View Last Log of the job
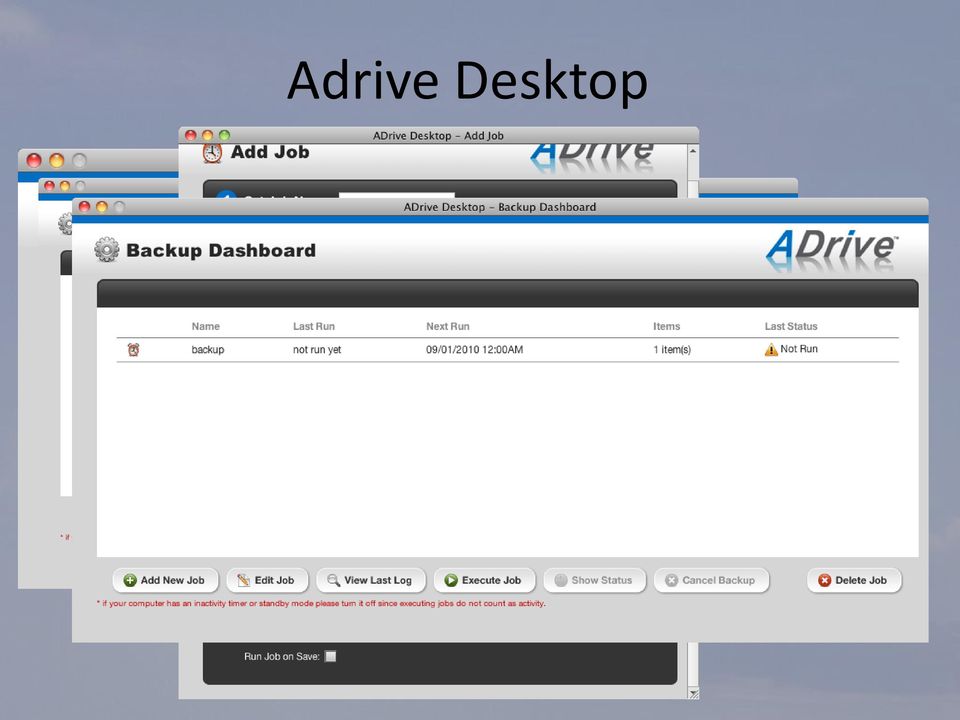This screenshot has width=960, height=720. click(370, 580)
